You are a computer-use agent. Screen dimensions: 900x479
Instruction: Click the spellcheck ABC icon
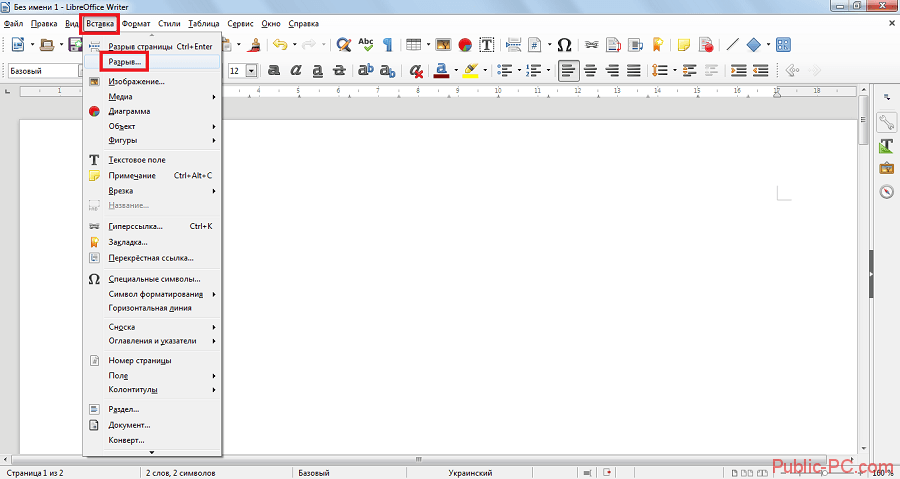(x=366, y=45)
